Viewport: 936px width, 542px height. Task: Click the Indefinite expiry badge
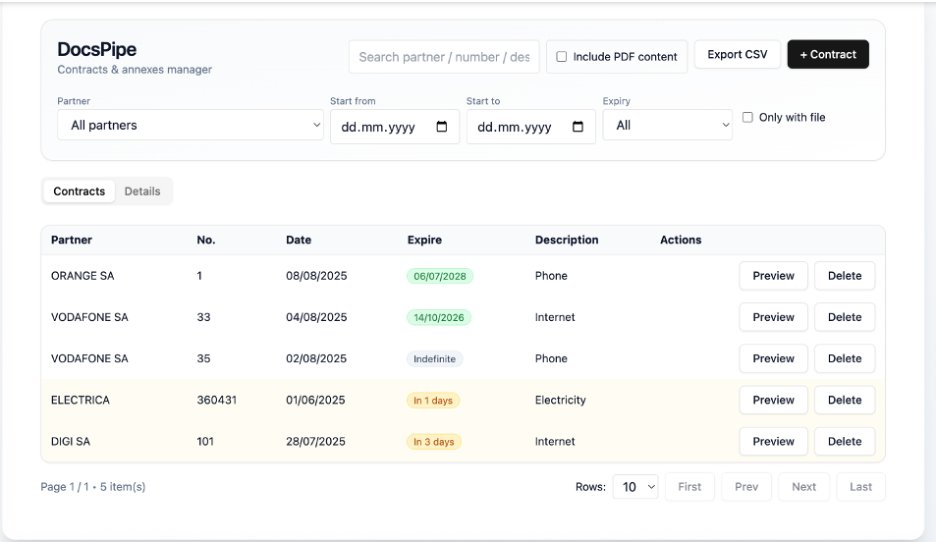435,359
